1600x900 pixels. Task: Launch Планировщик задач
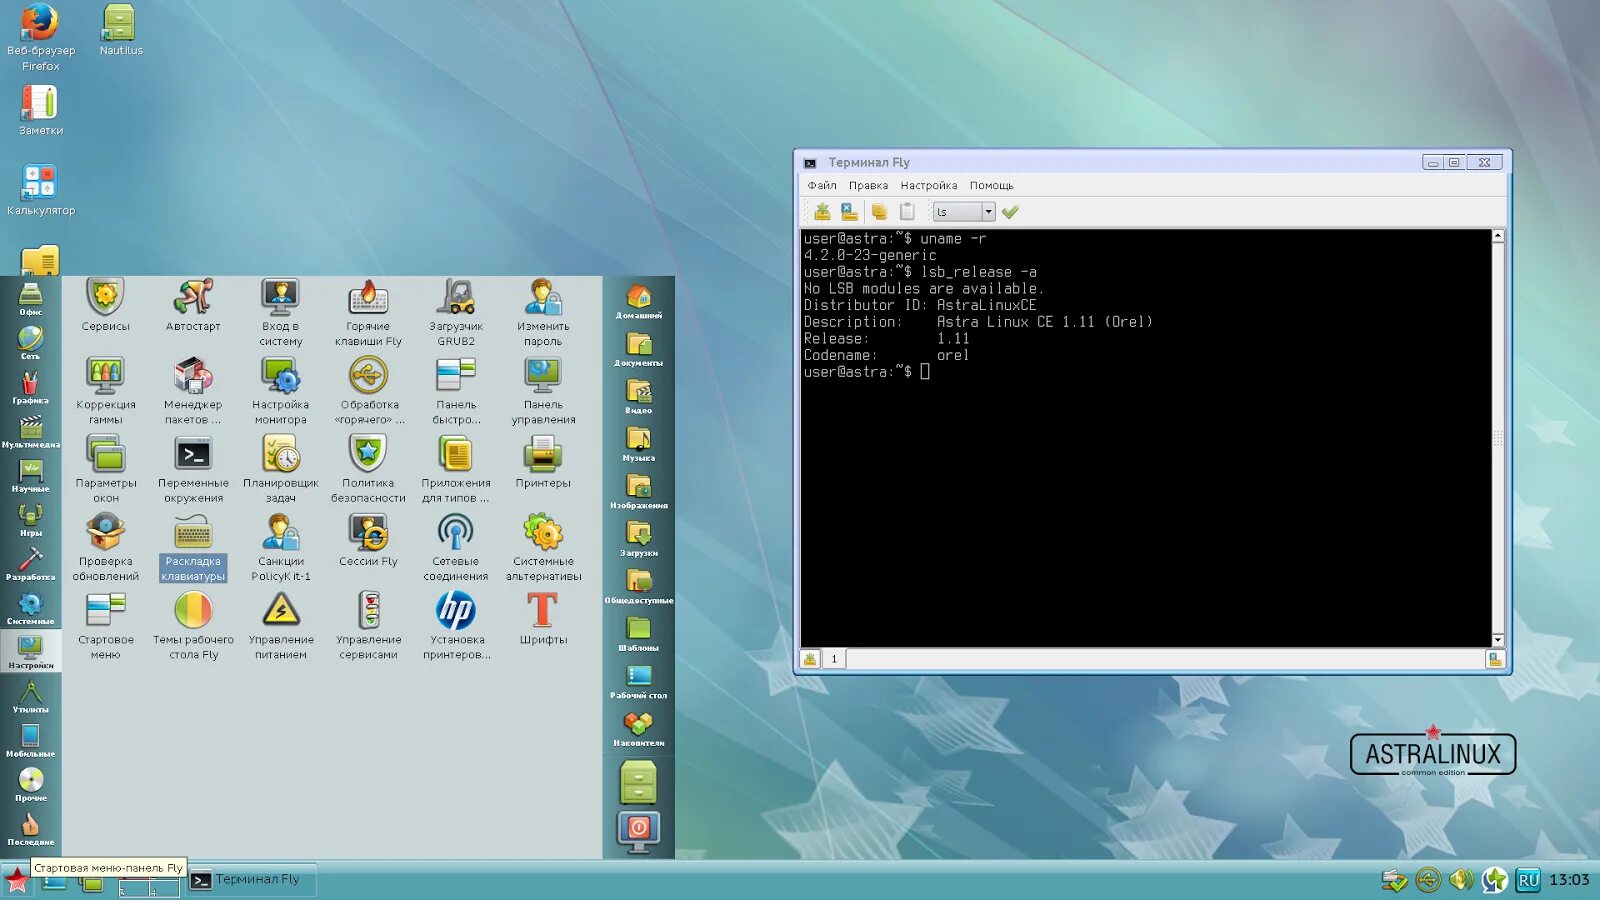280,469
